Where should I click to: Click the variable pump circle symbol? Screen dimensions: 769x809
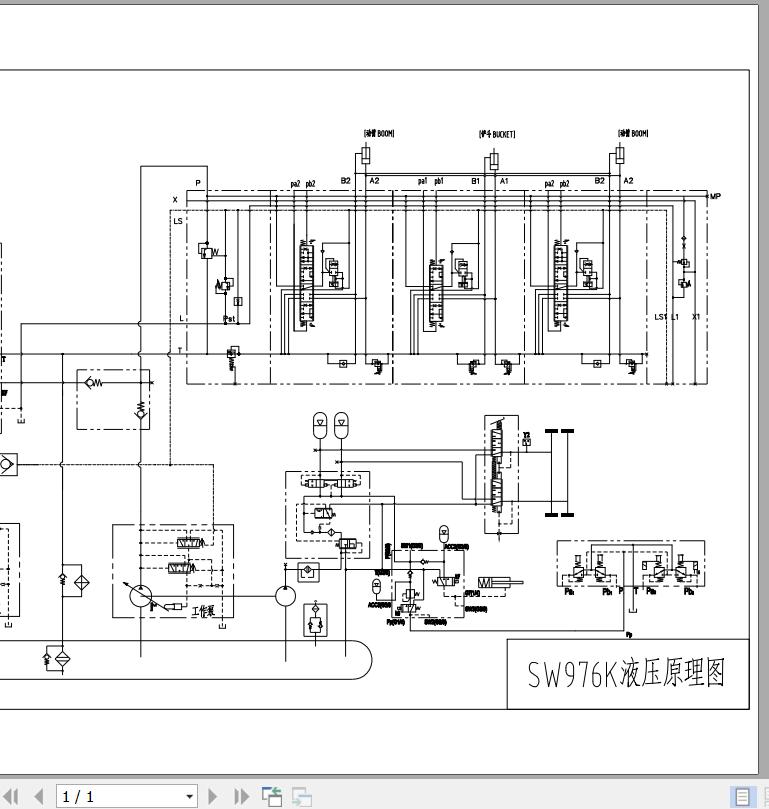tap(141, 596)
